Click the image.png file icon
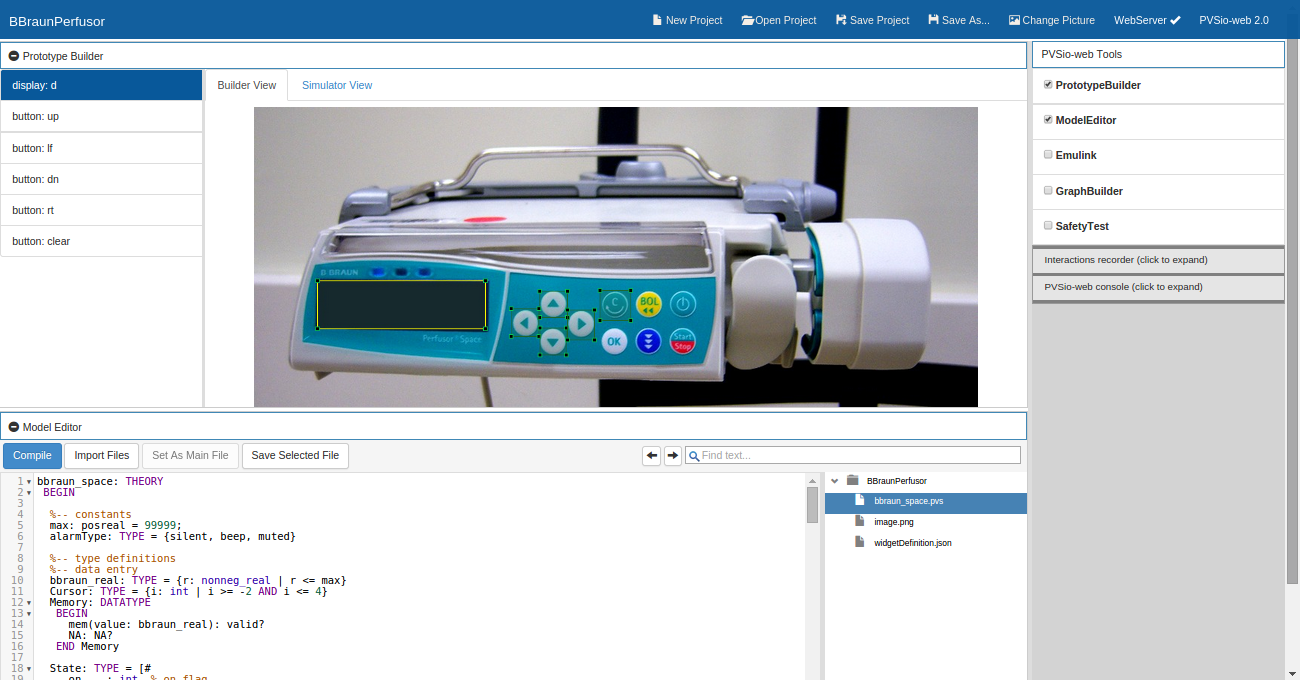This screenshot has height=680, width=1300. [x=859, y=521]
